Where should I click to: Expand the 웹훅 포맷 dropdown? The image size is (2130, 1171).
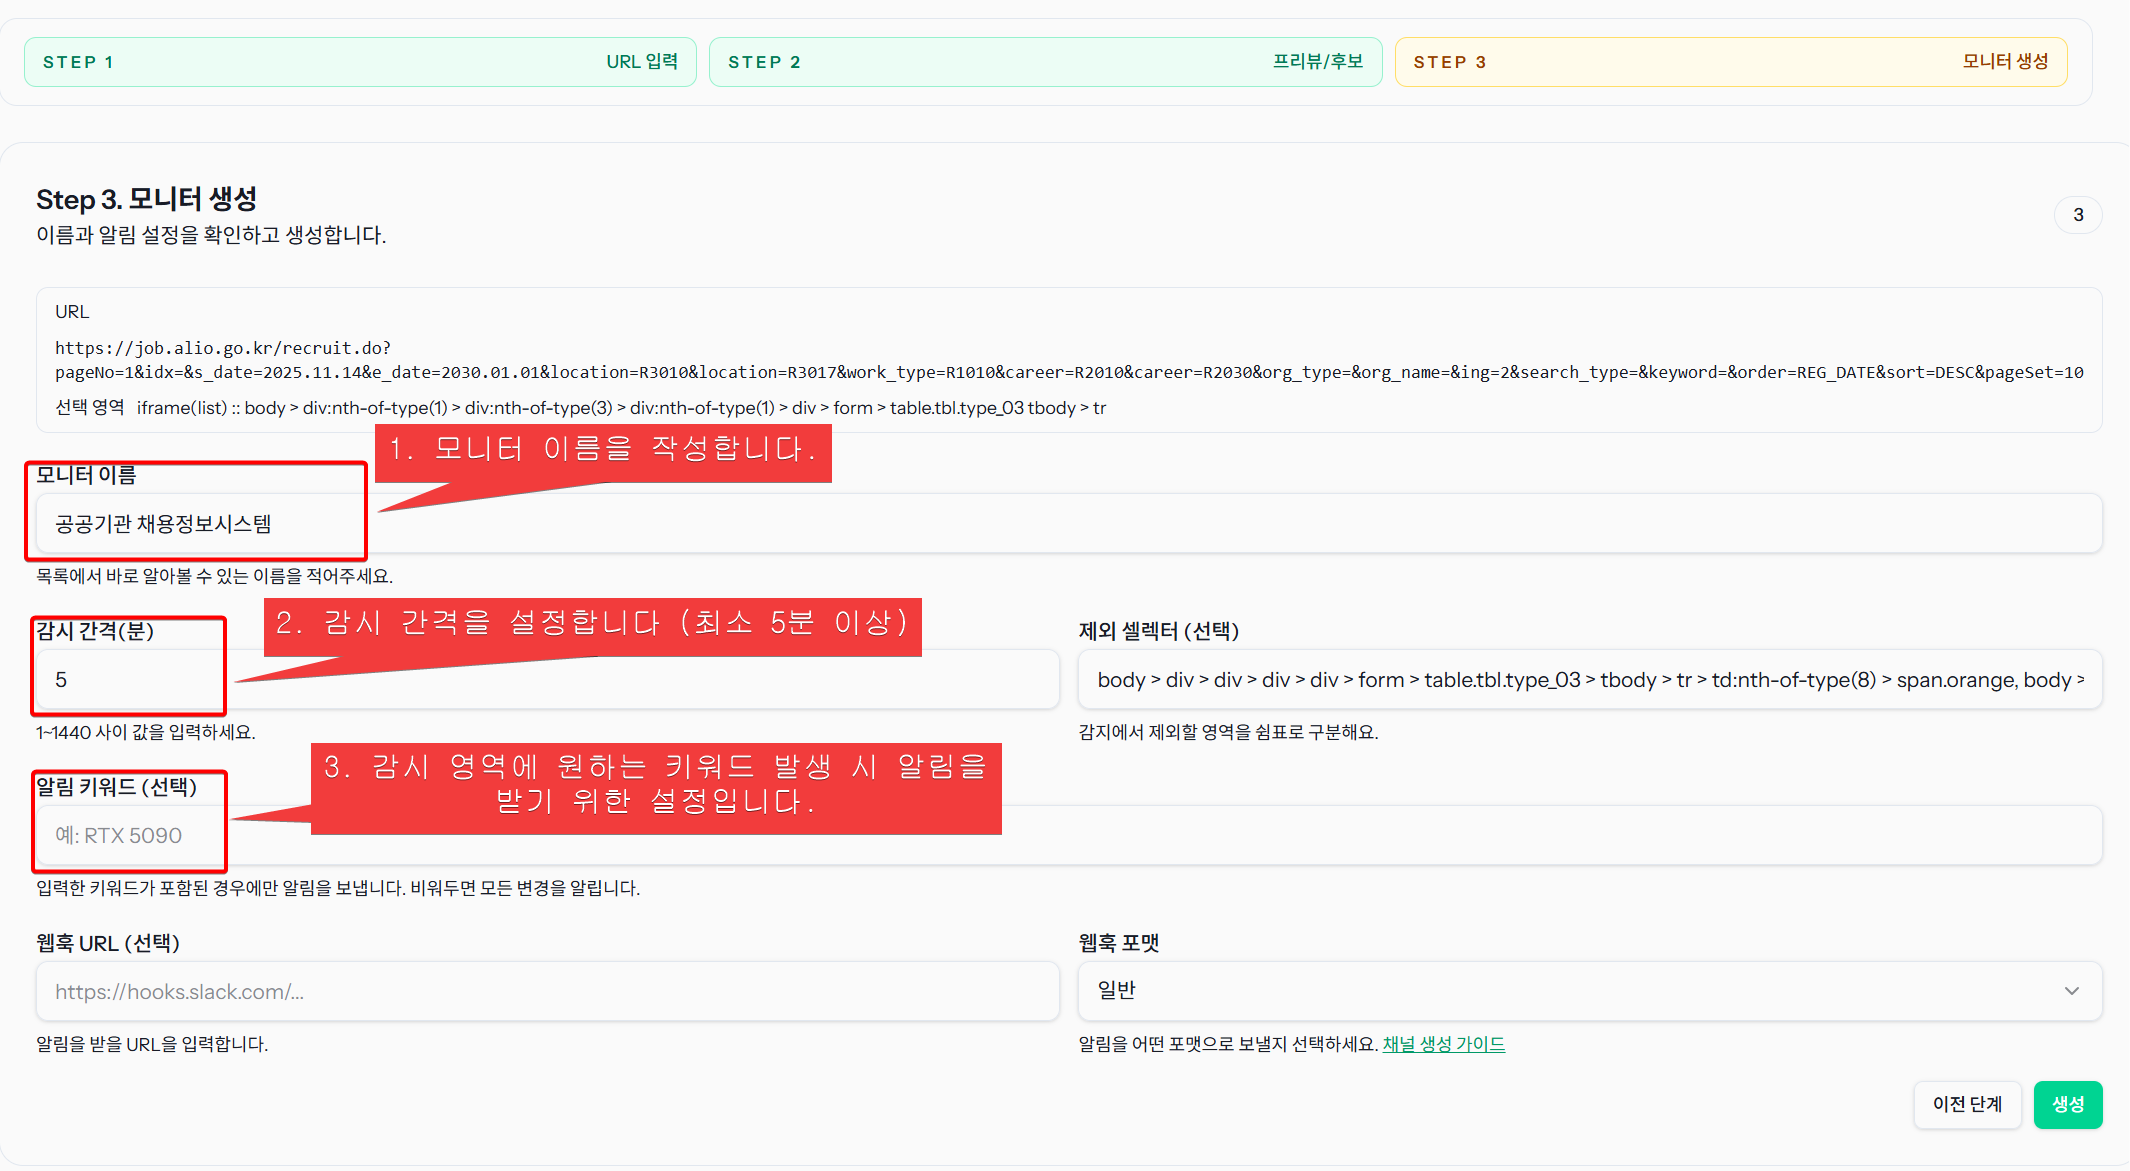pyautogui.click(x=1588, y=990)
